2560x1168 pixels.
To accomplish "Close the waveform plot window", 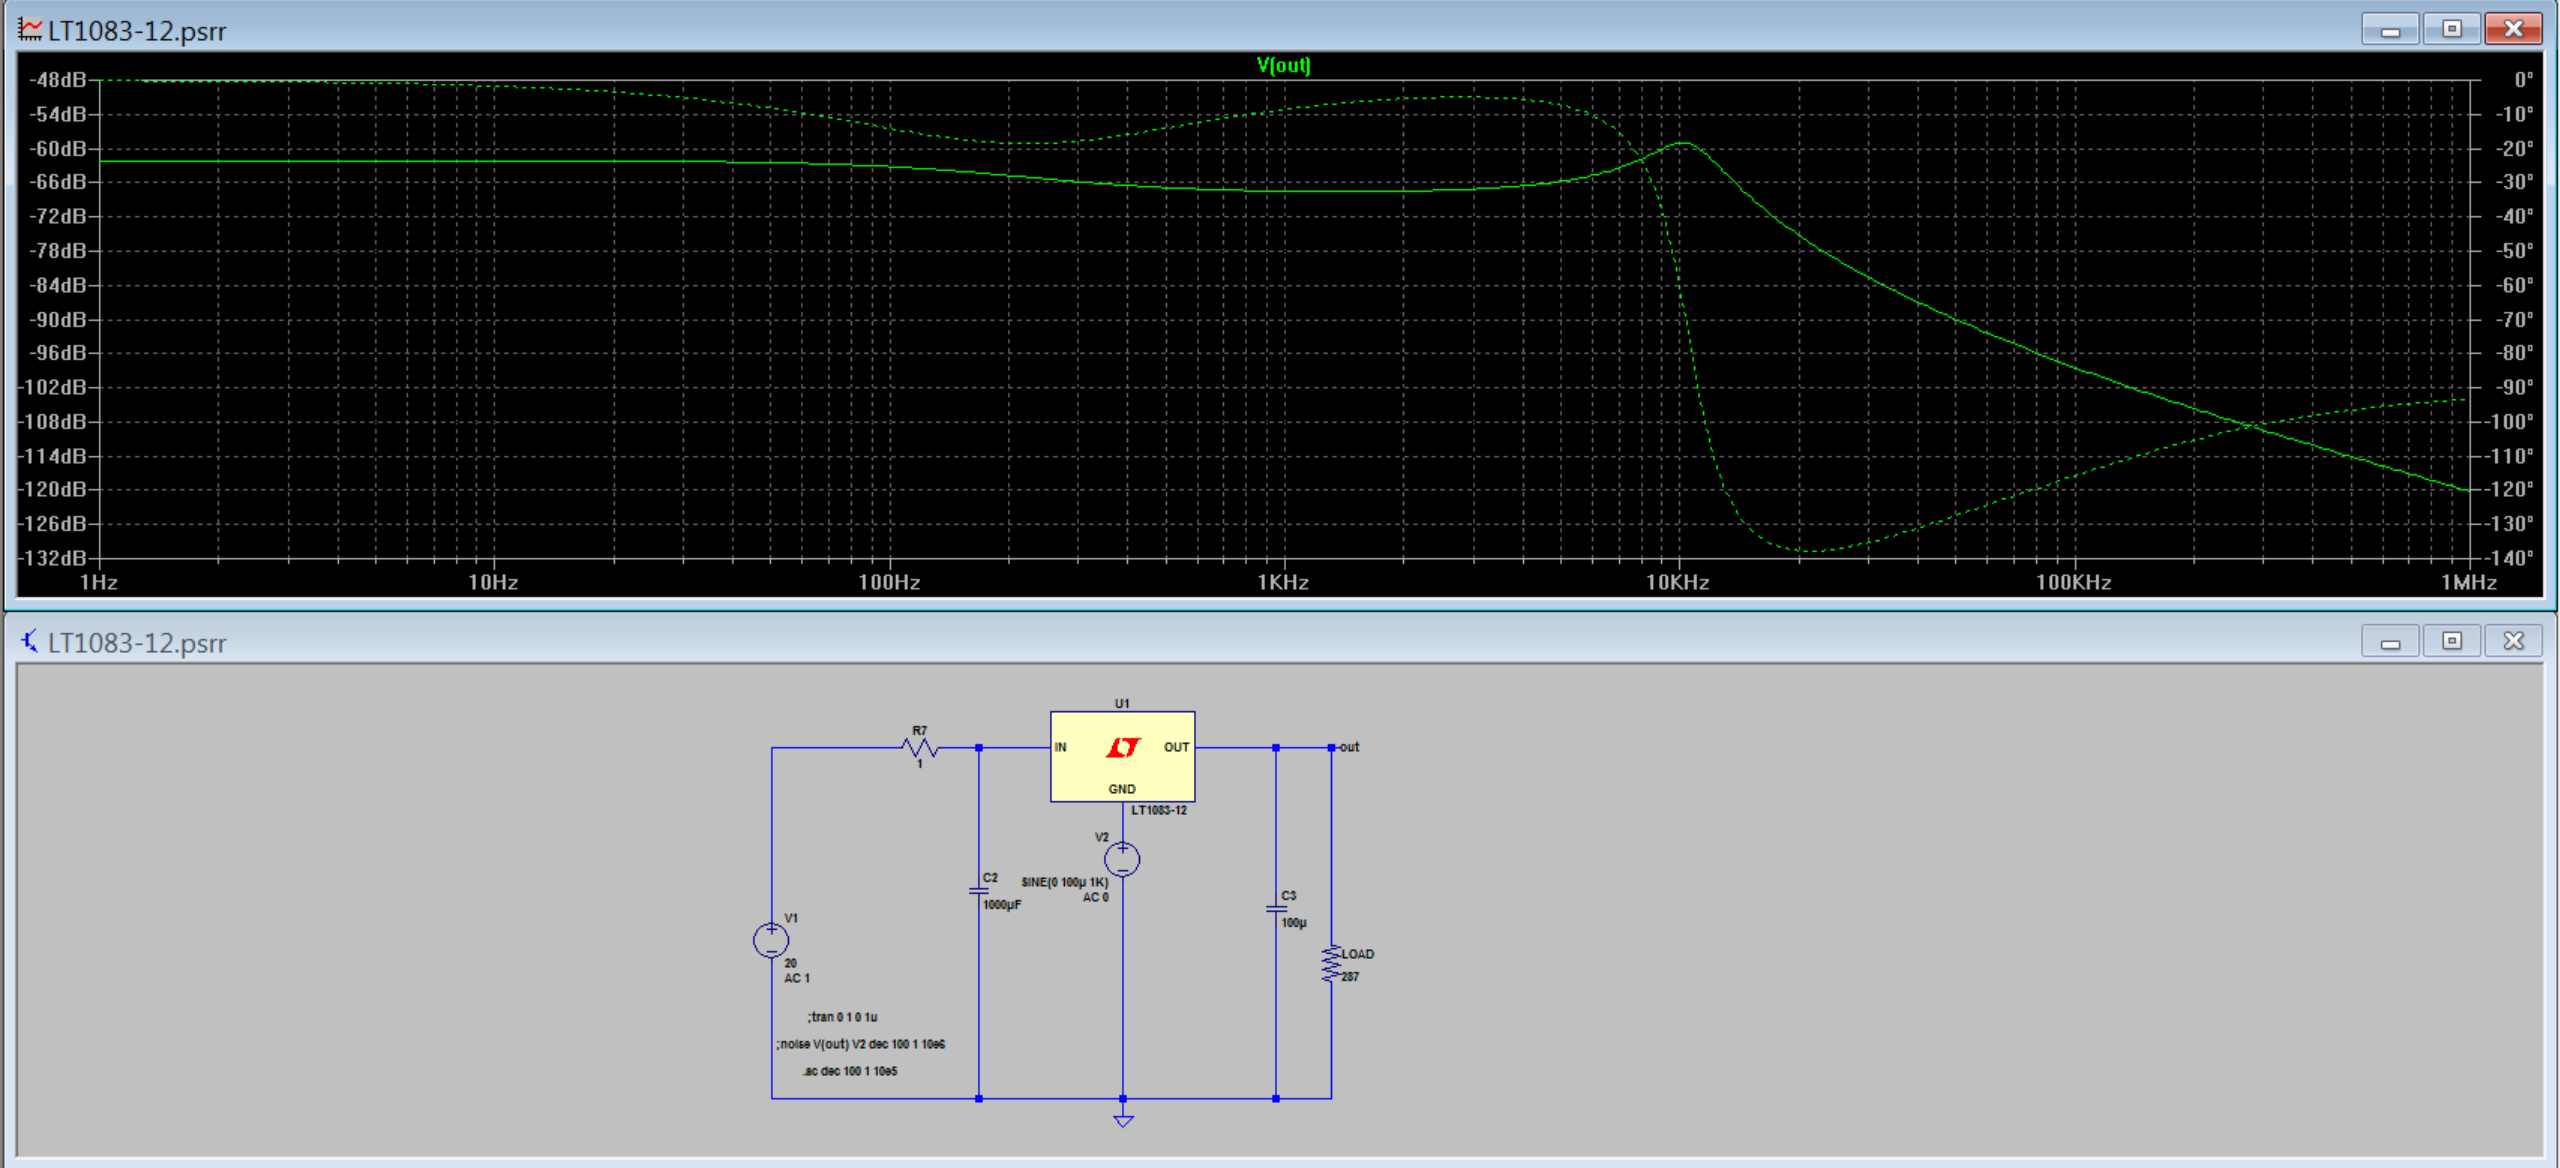I will click(x=2513, y=29).
